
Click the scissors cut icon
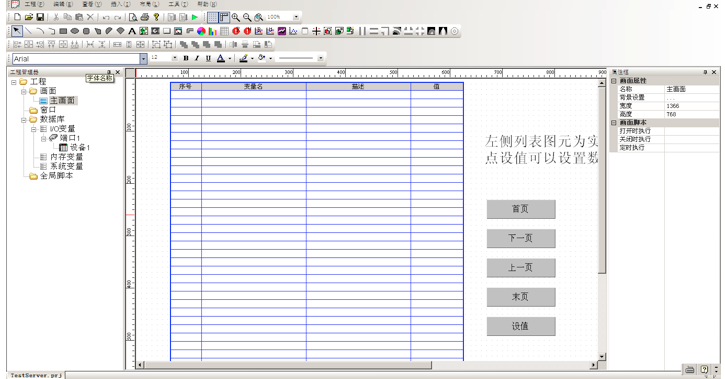[x=56, y=17]
